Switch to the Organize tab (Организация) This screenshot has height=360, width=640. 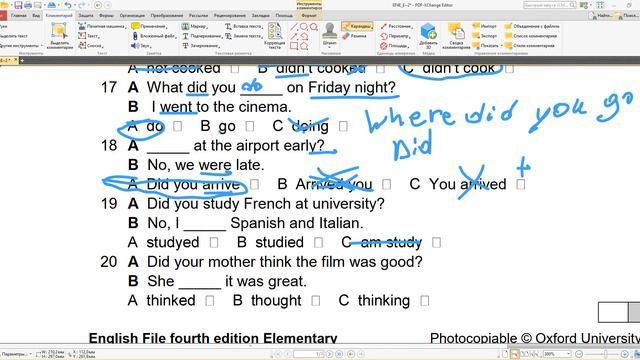pos(132,16)
